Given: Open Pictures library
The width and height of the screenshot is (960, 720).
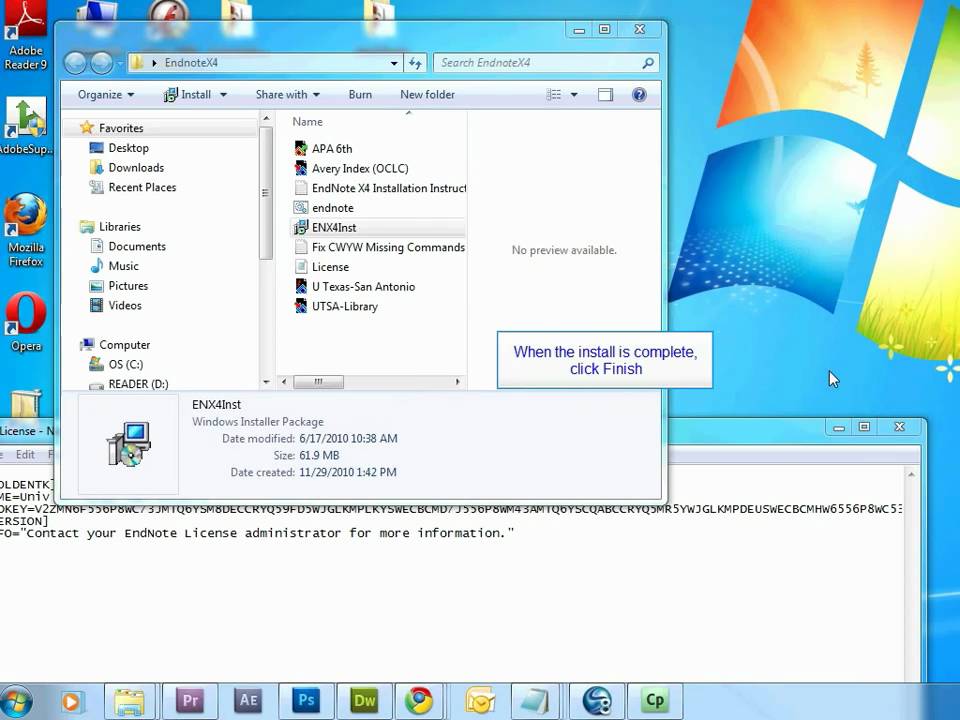Looking at the screenshot, I should pyautogui.click(x=128, y=285).
